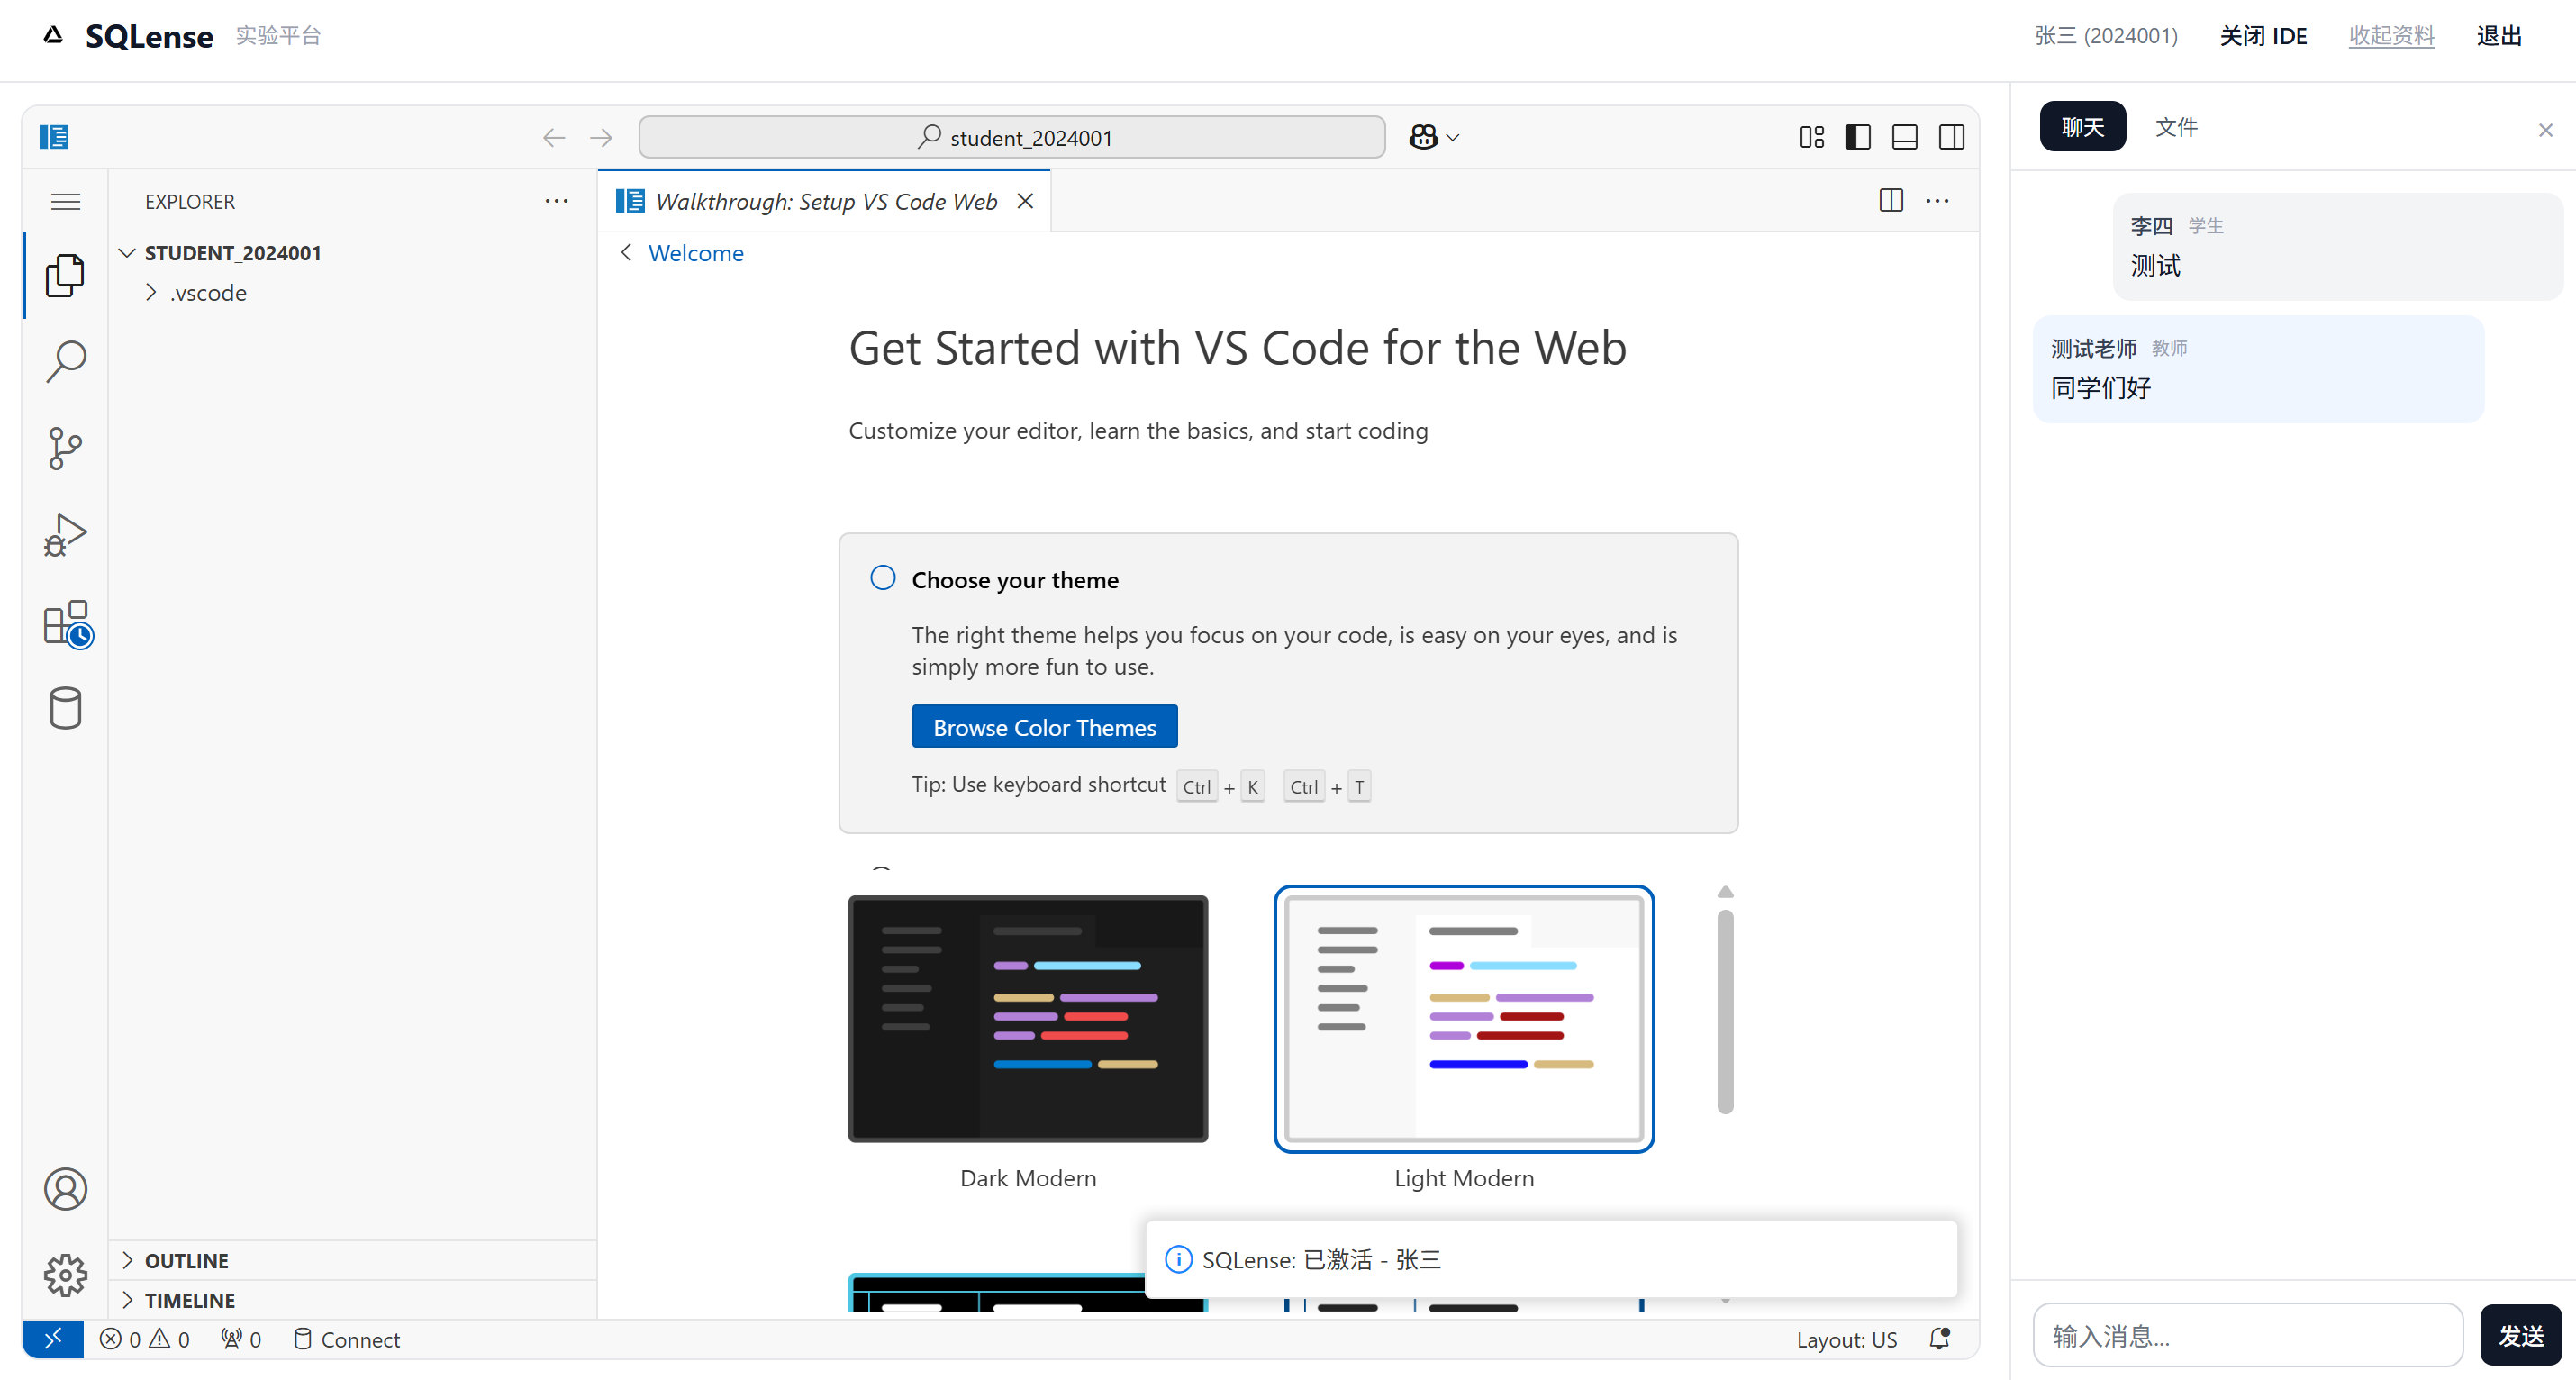This screenshot has height=1380, width=2576.
Task: Open the Explorer view in activity bar
Action: [65, 275]
